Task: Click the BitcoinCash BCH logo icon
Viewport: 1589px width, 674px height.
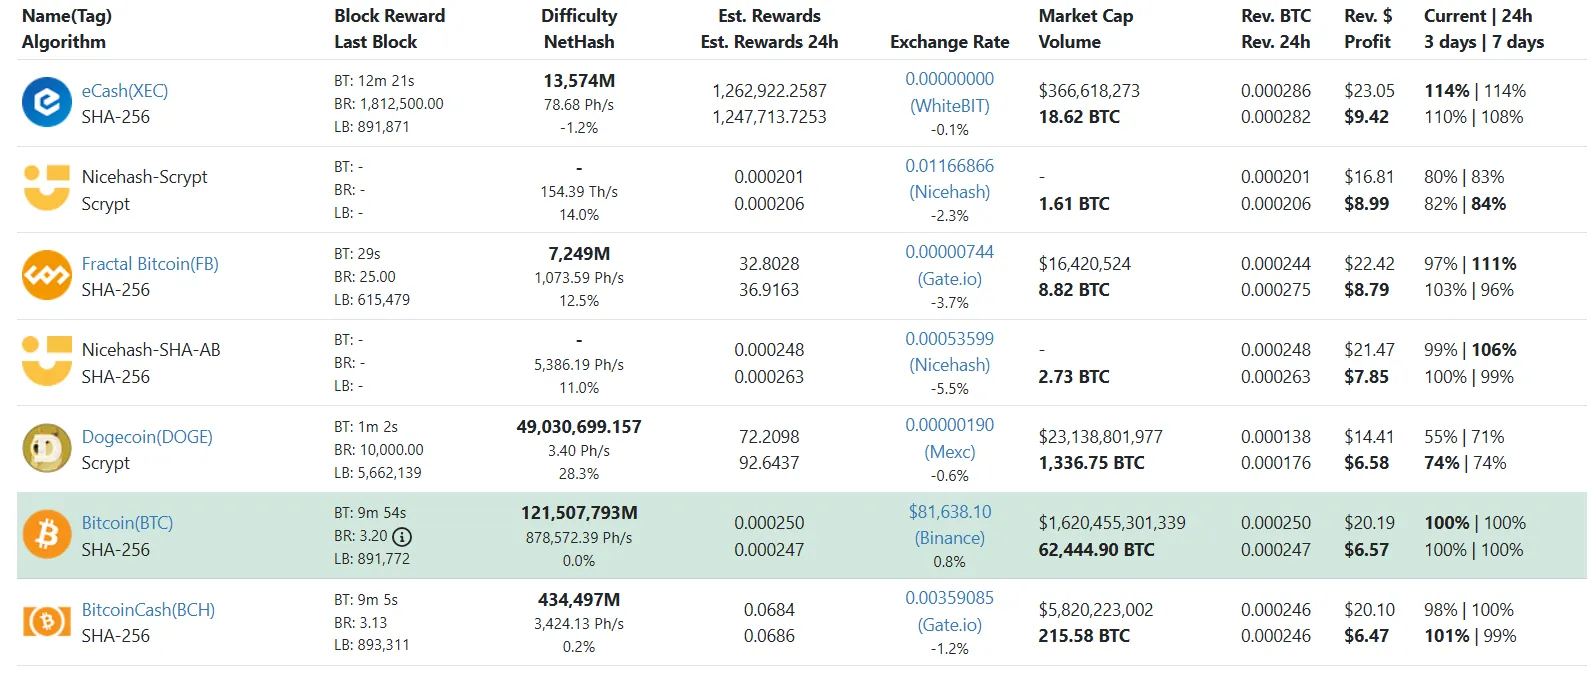Action: (47, 622)
